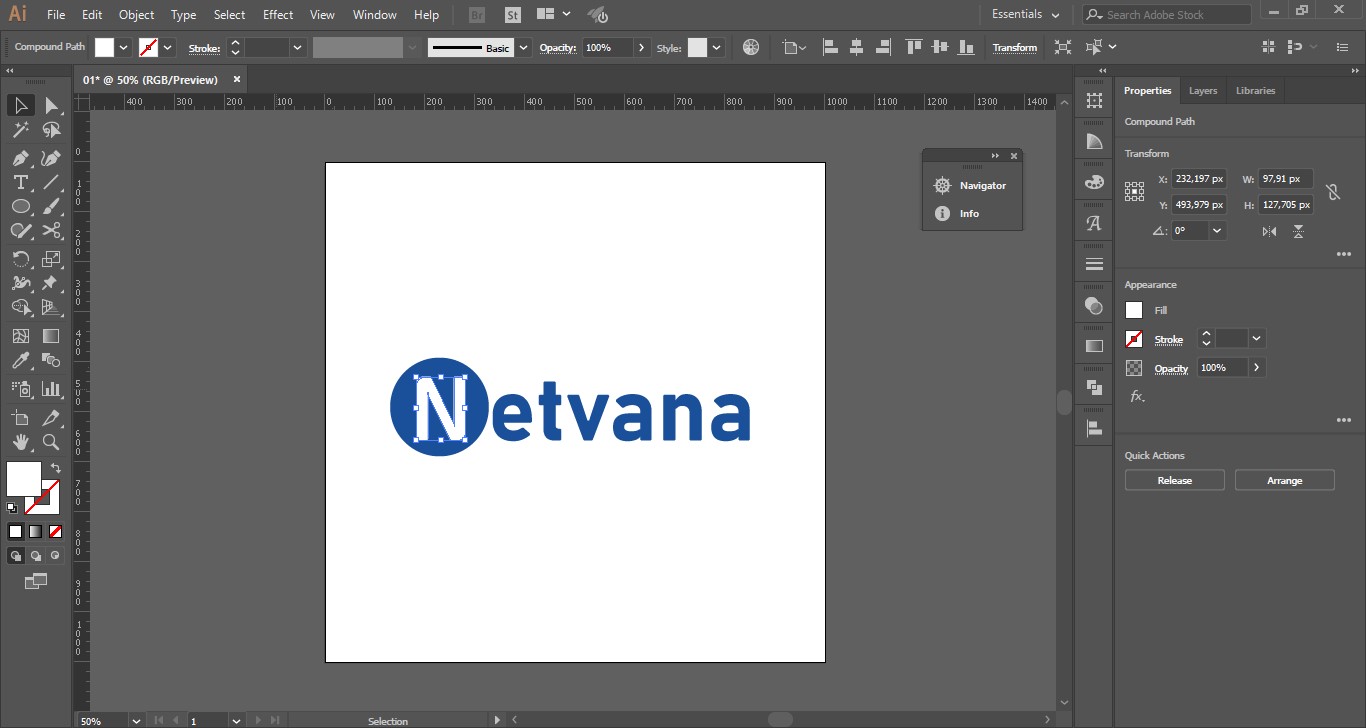Open the Effect menu
This screenshot has height=728, width=1366.
pyautogui.click(x=278, y=15)
